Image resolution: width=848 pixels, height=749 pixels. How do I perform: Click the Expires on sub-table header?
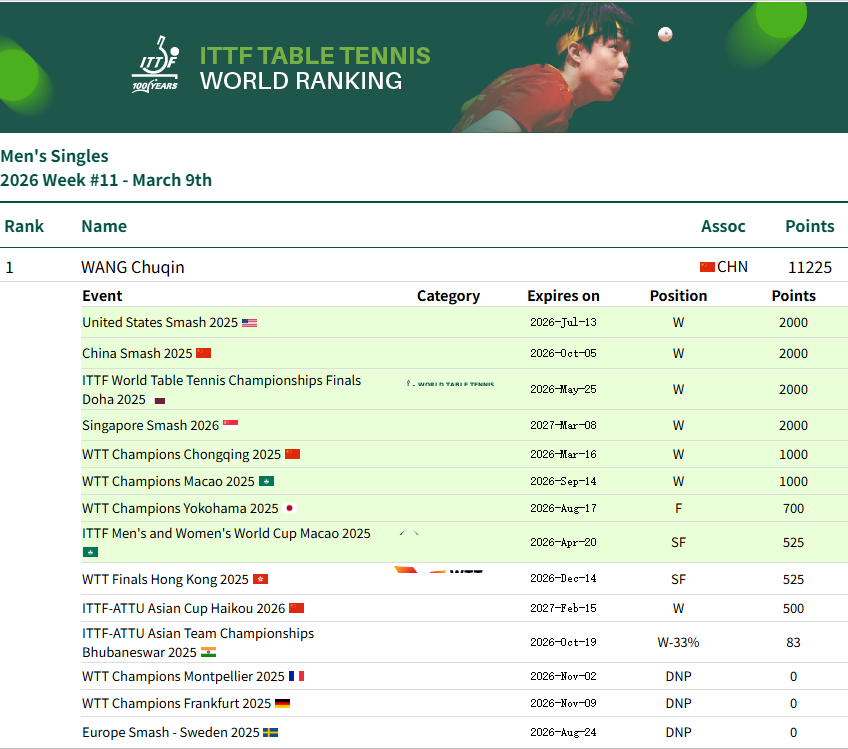[x=564, y=296]
